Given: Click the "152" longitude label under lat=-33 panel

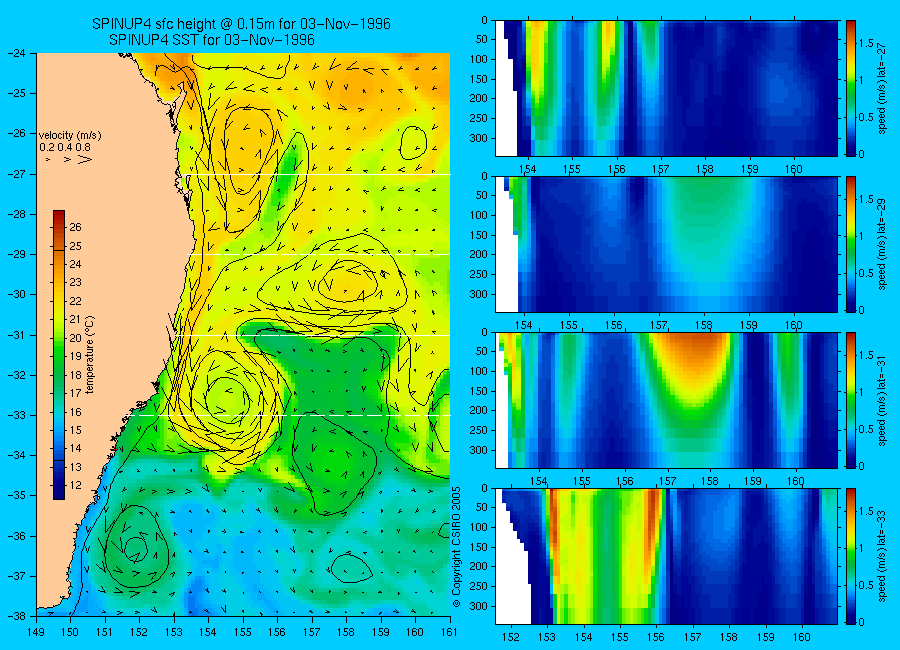Looking at the screenshot, I should [510, 637].
